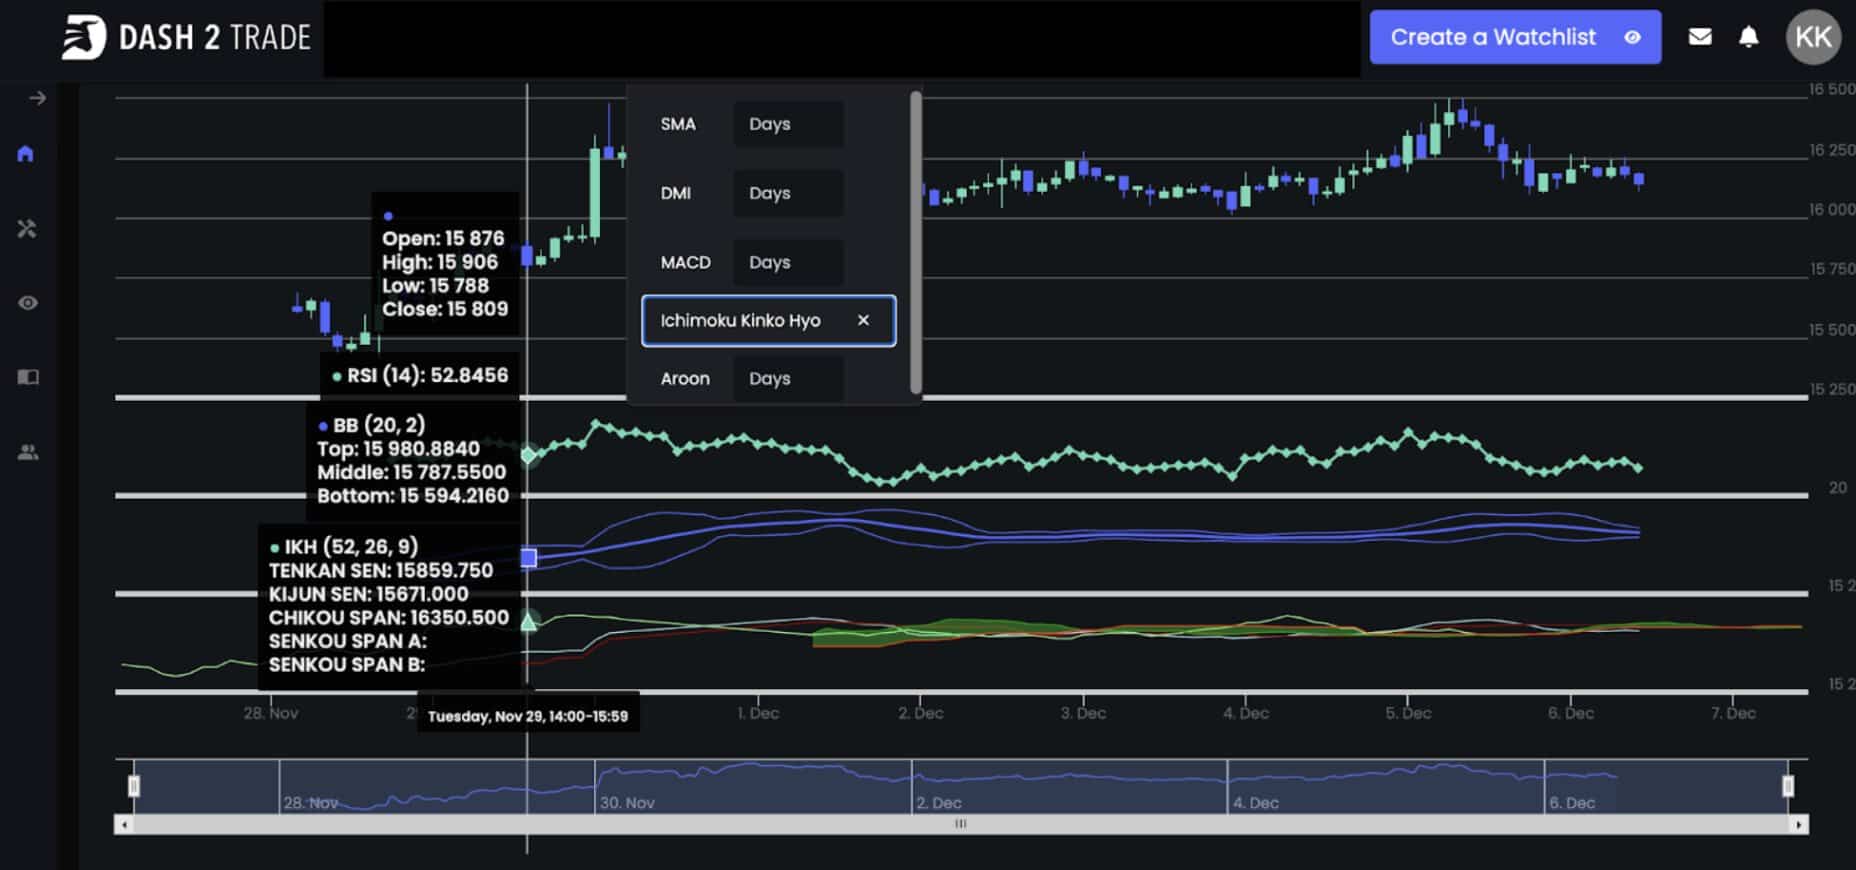Open the Aroon Days dropdown
The width and height of the screenshot is (1856, 870).
pos(788,379)
